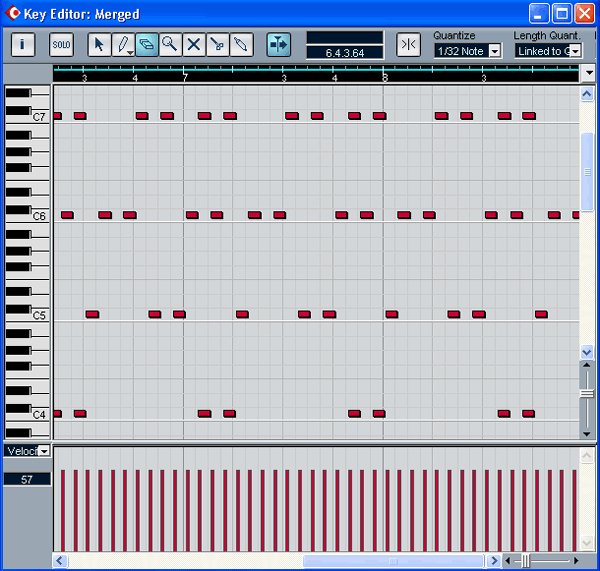Click the horizontal zoom out arrow

click(x=508, y=561)
